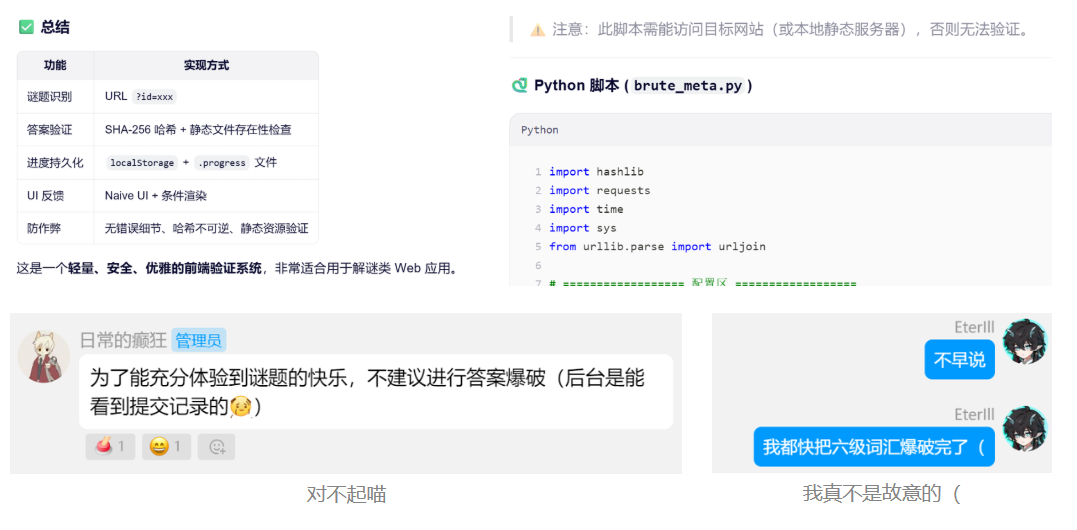This screenshot has height=530, width=1077.
Task: Click the emoji inside the admin's message
Action: [x=241, y=406]
